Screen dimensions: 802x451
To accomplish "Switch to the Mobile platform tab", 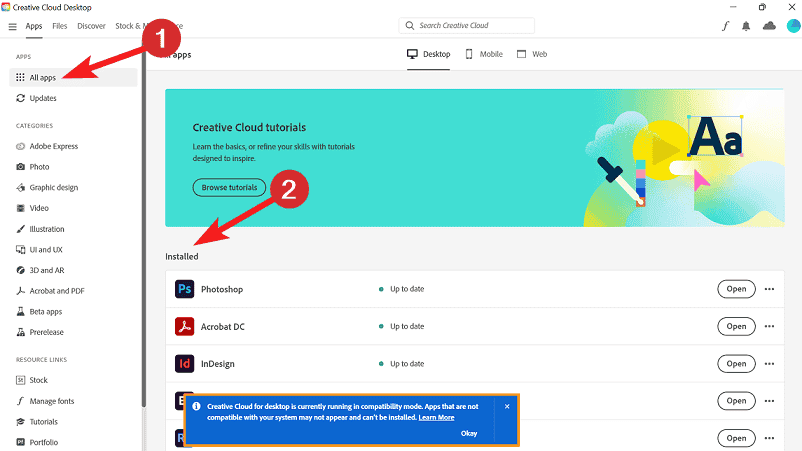I will click(x=484, y=54).
